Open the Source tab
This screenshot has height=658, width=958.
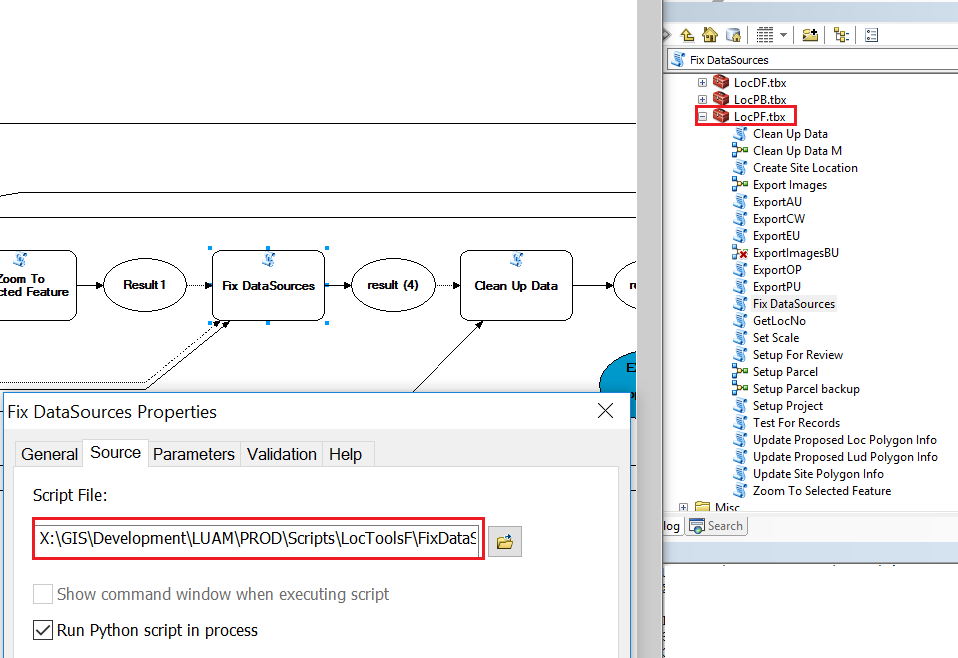(x=115, y=453)
